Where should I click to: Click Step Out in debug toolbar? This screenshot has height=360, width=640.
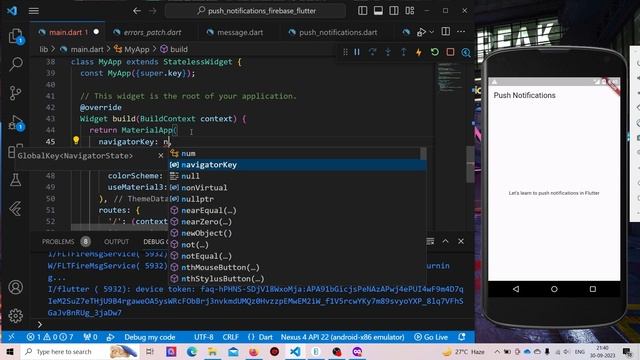pos(403,52)
